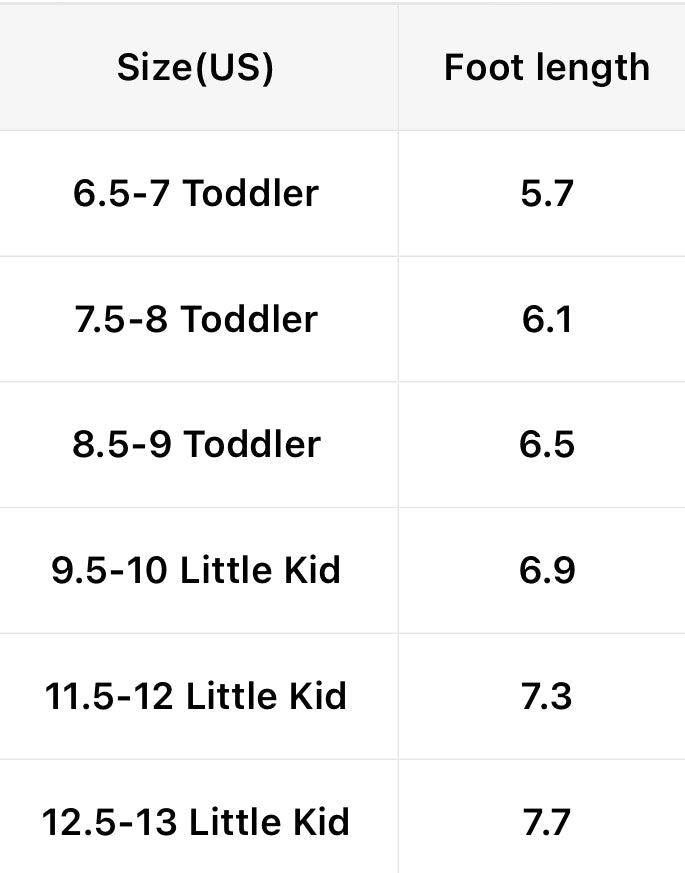Viewport: 685px width, 873px height.
Task: Click the 6.9 foot length value
Action: 546,570
